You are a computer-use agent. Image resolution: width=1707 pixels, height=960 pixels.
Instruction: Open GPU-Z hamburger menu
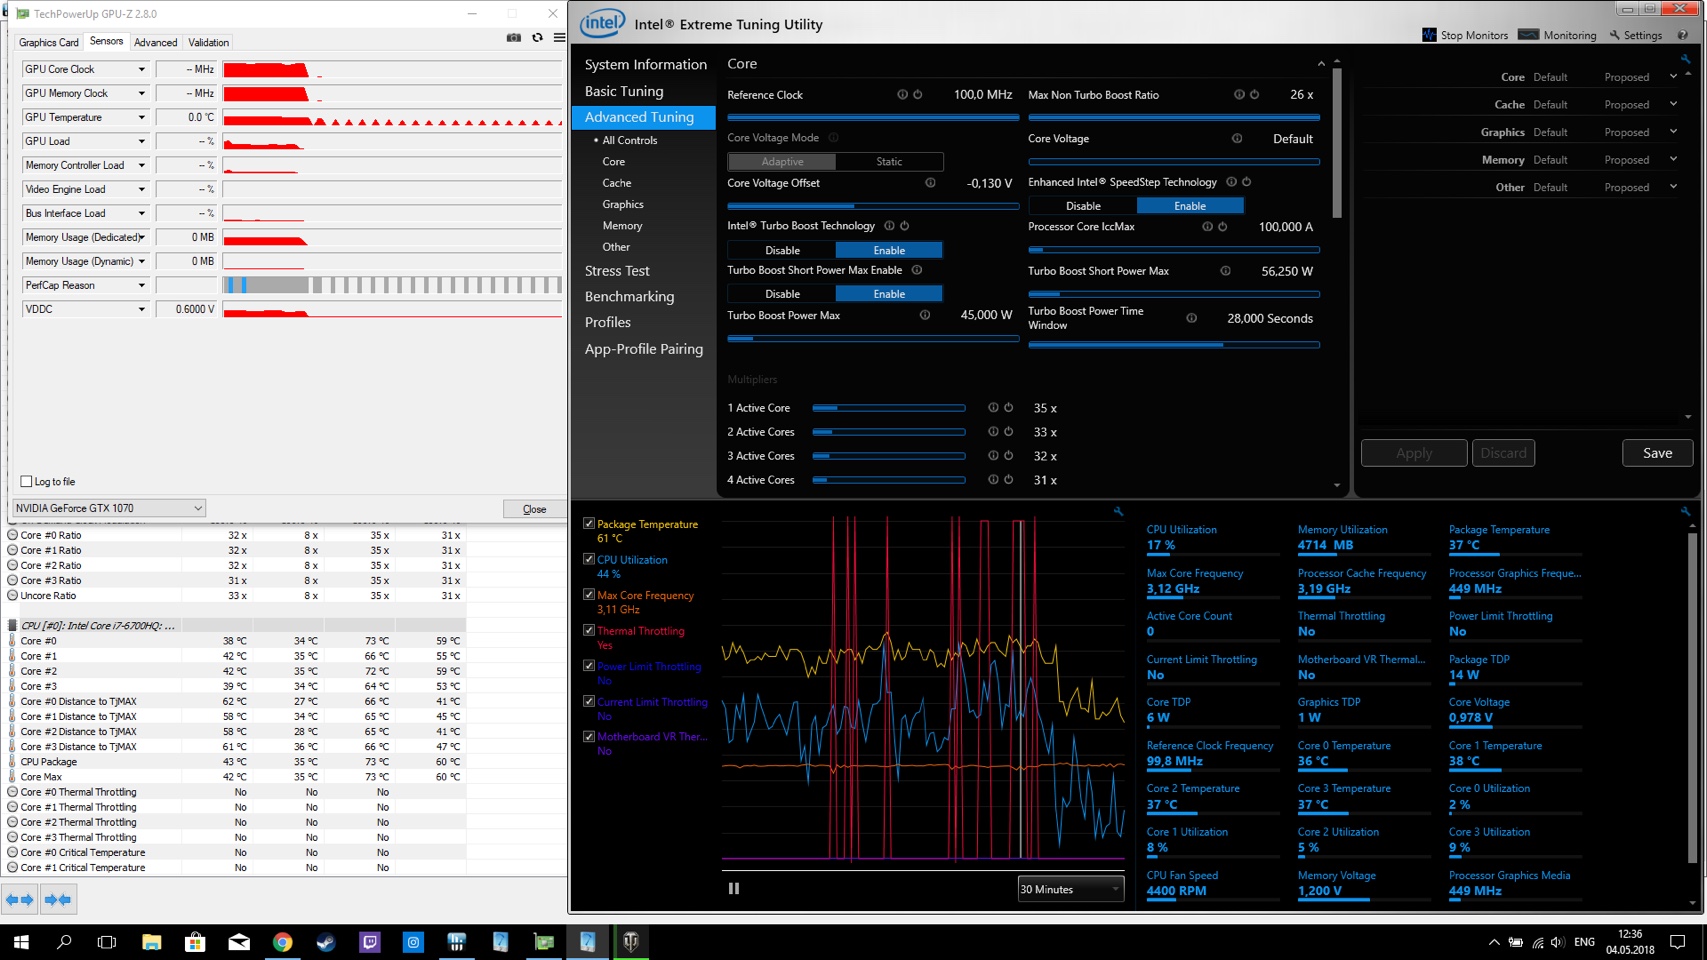(x=559, y=38)
